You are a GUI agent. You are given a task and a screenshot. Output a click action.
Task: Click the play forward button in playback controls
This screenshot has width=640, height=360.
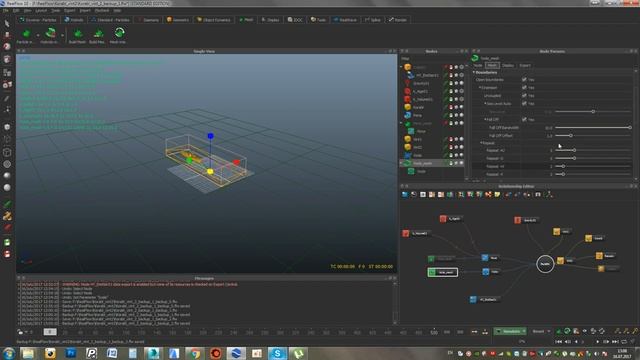coord(598,341)
